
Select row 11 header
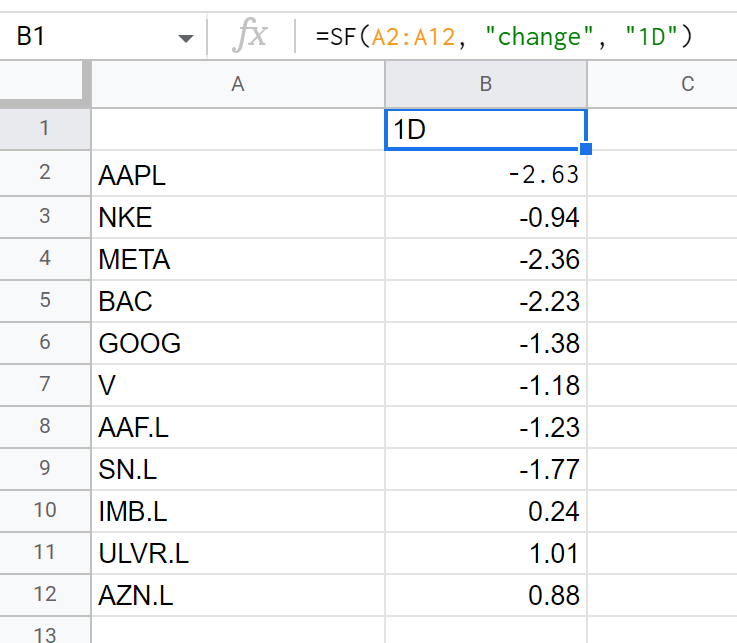pos(45,552)
